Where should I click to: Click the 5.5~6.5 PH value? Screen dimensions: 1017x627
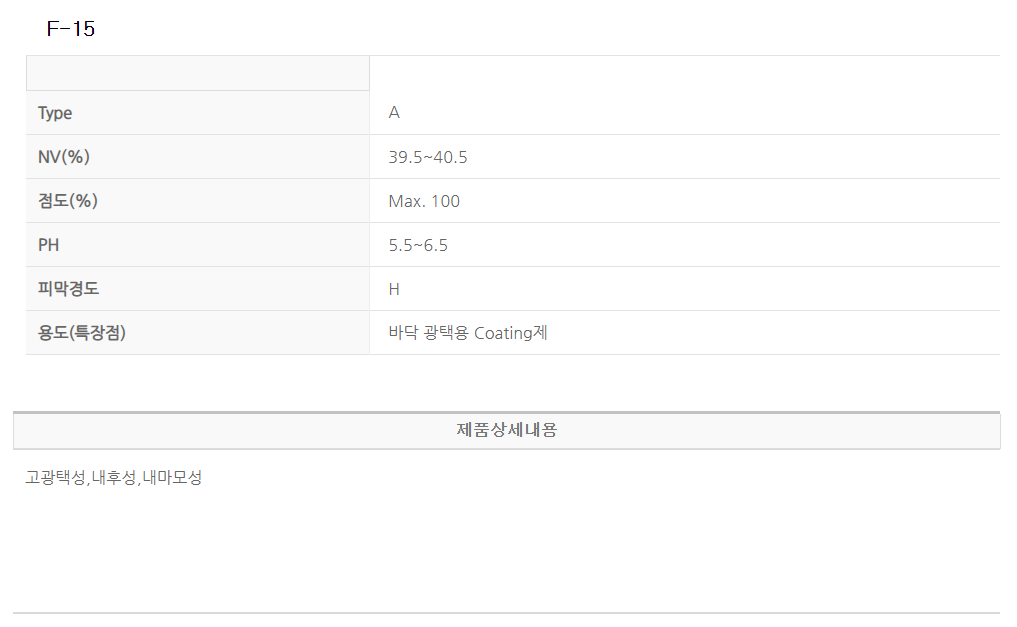point(418,245)
